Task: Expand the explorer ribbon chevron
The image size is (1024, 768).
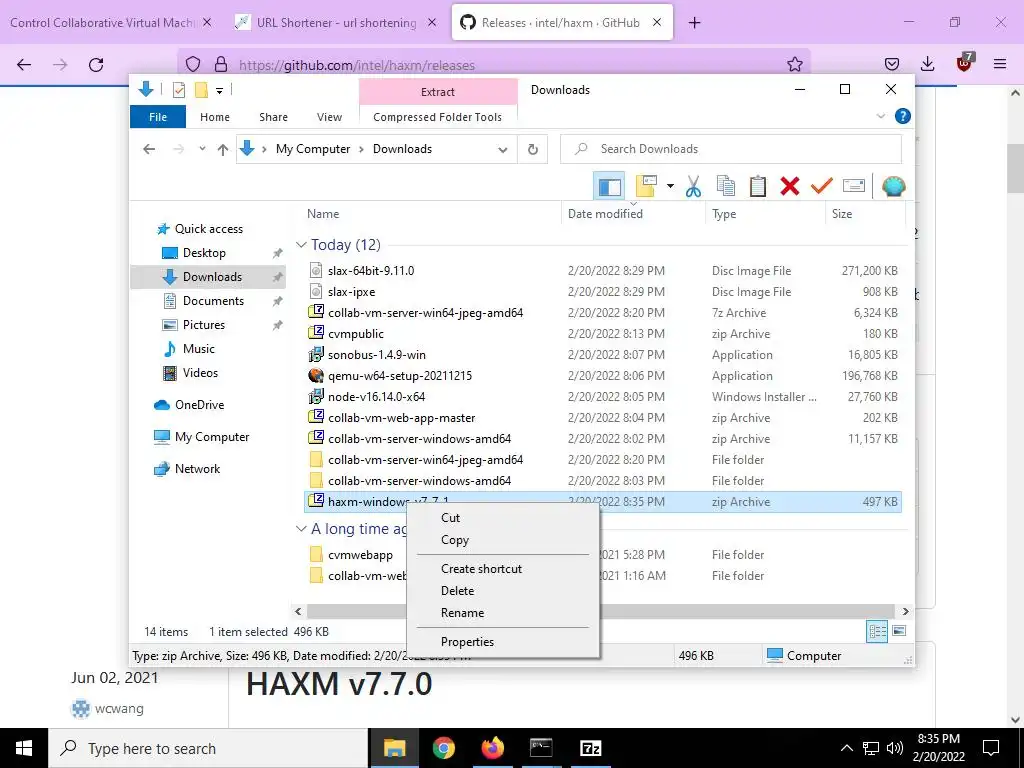Action: (x=880, y=116)
